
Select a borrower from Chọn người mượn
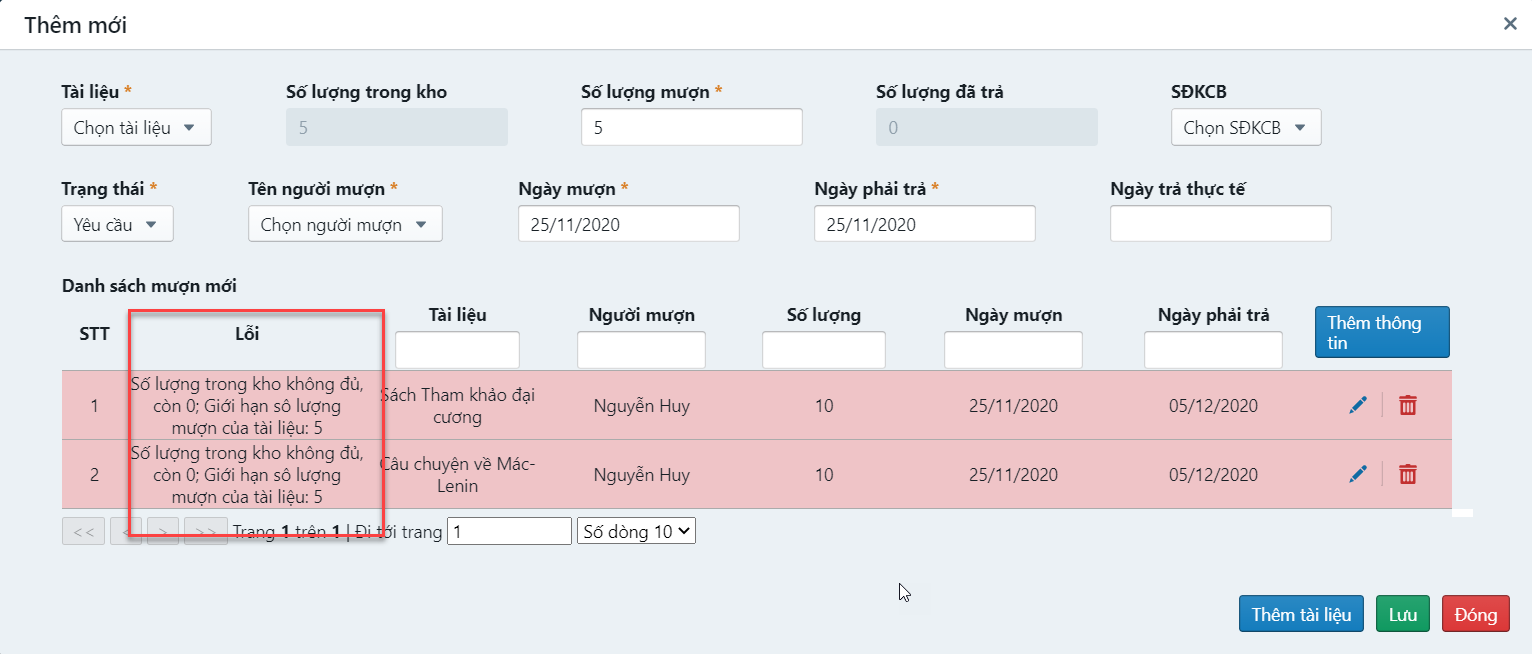pyautogui.click(x=345, y=225)
